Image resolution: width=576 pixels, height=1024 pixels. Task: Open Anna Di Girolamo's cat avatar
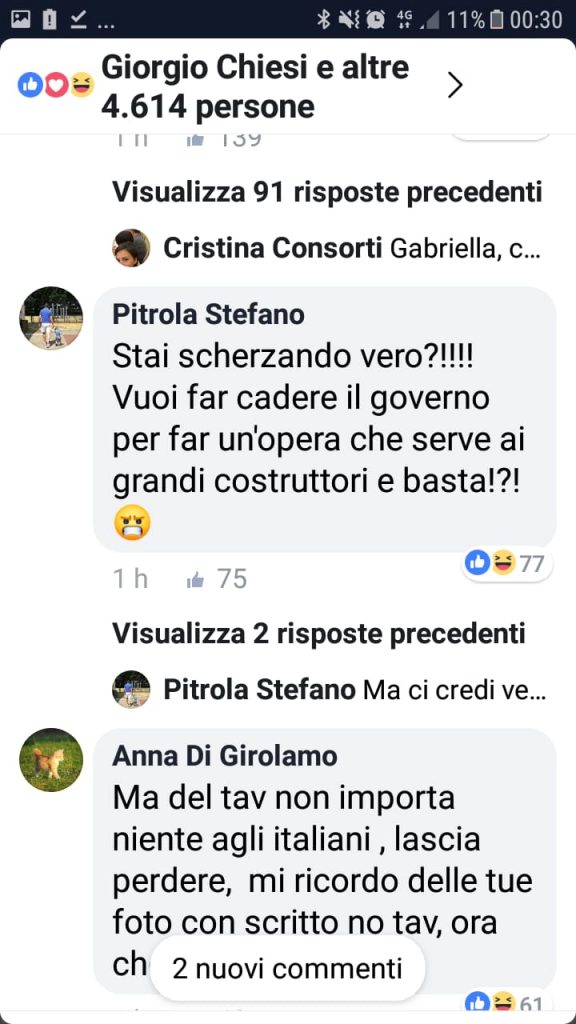[x=51, y=760]
